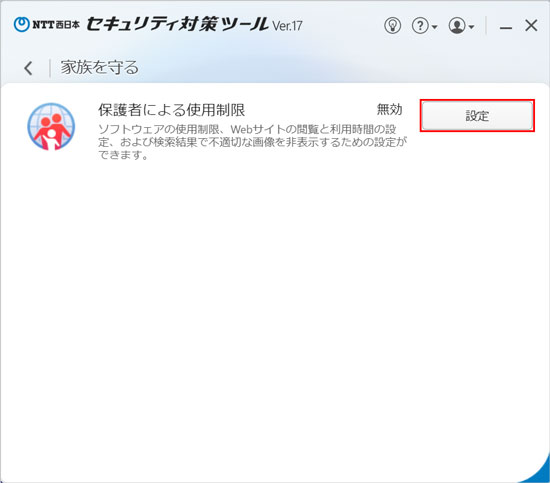Click the NTT西日本 logo
Screen dimensions: 550x483
47,24
